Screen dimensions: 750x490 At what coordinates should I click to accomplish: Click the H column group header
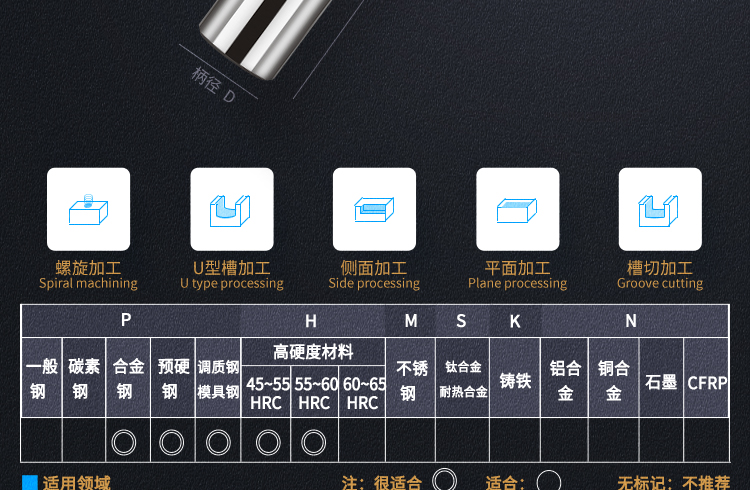(313, 321)
